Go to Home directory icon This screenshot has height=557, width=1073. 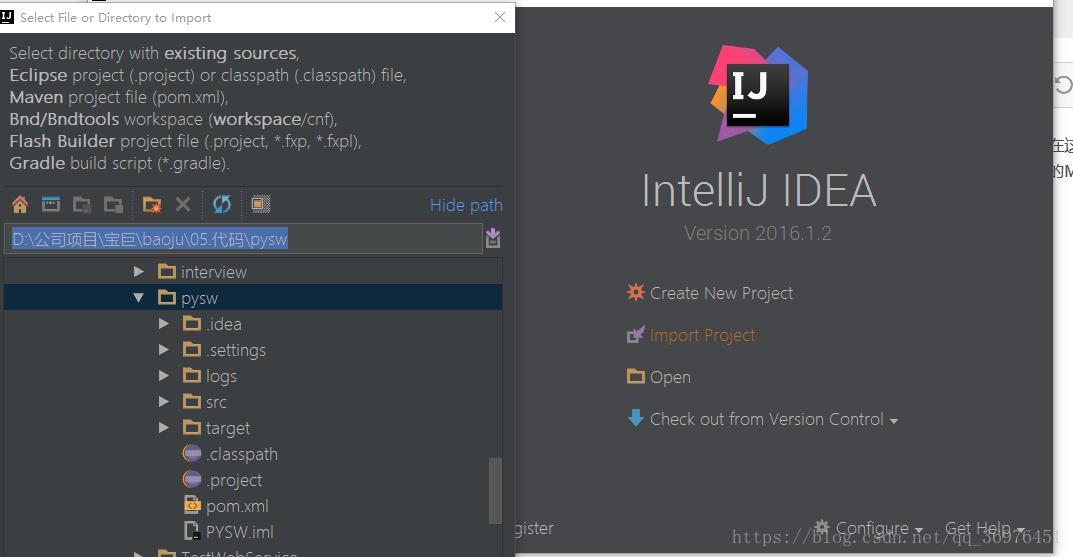tap(20, 204)
